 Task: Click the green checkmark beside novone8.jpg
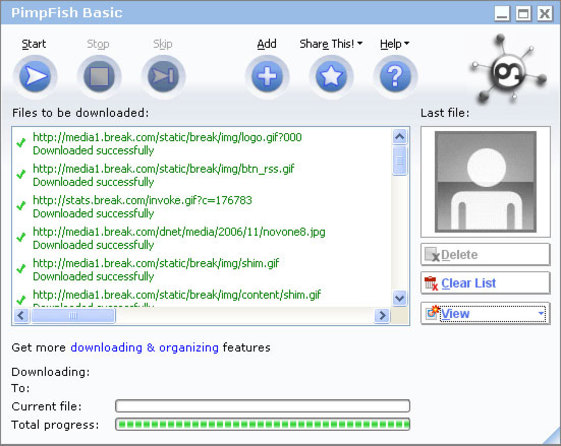(x=21, y=237)
